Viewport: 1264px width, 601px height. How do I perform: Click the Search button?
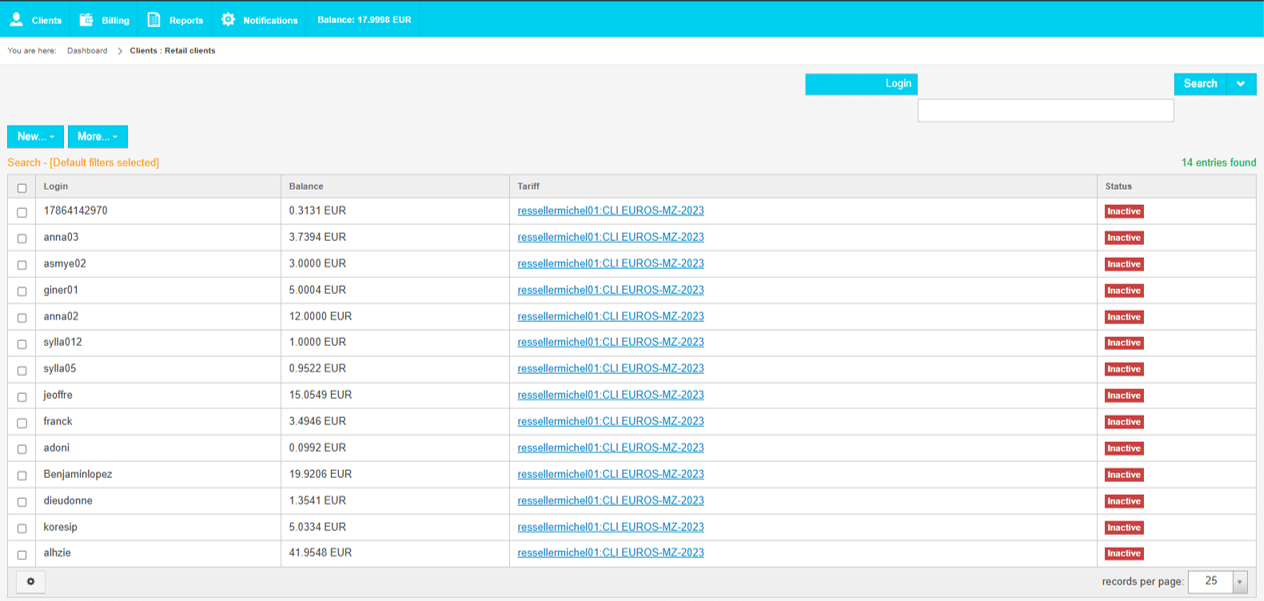point(1200,84)
